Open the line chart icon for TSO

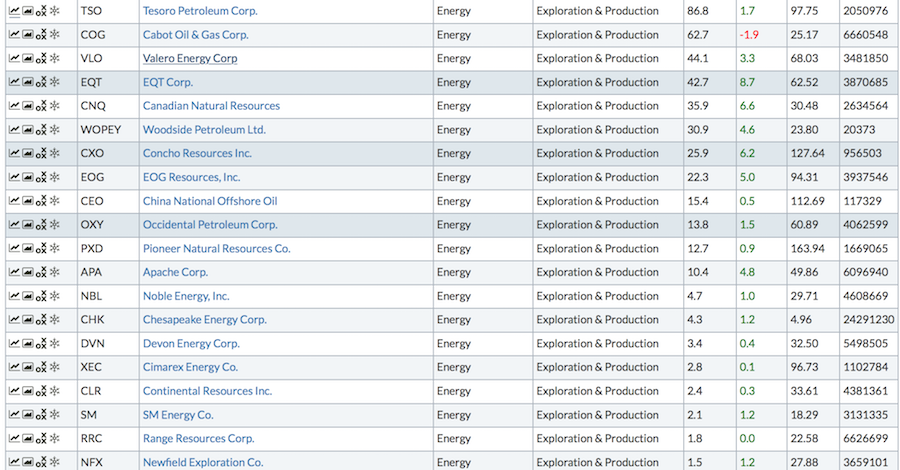point(14,10)
